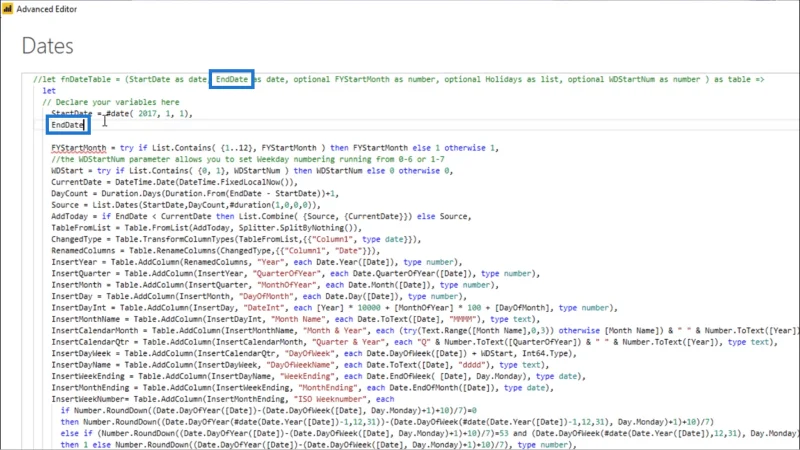Screen dimensions: 800x450
Task: Click the 'InsertWeekEnding' step line
Action: (318, 376)
